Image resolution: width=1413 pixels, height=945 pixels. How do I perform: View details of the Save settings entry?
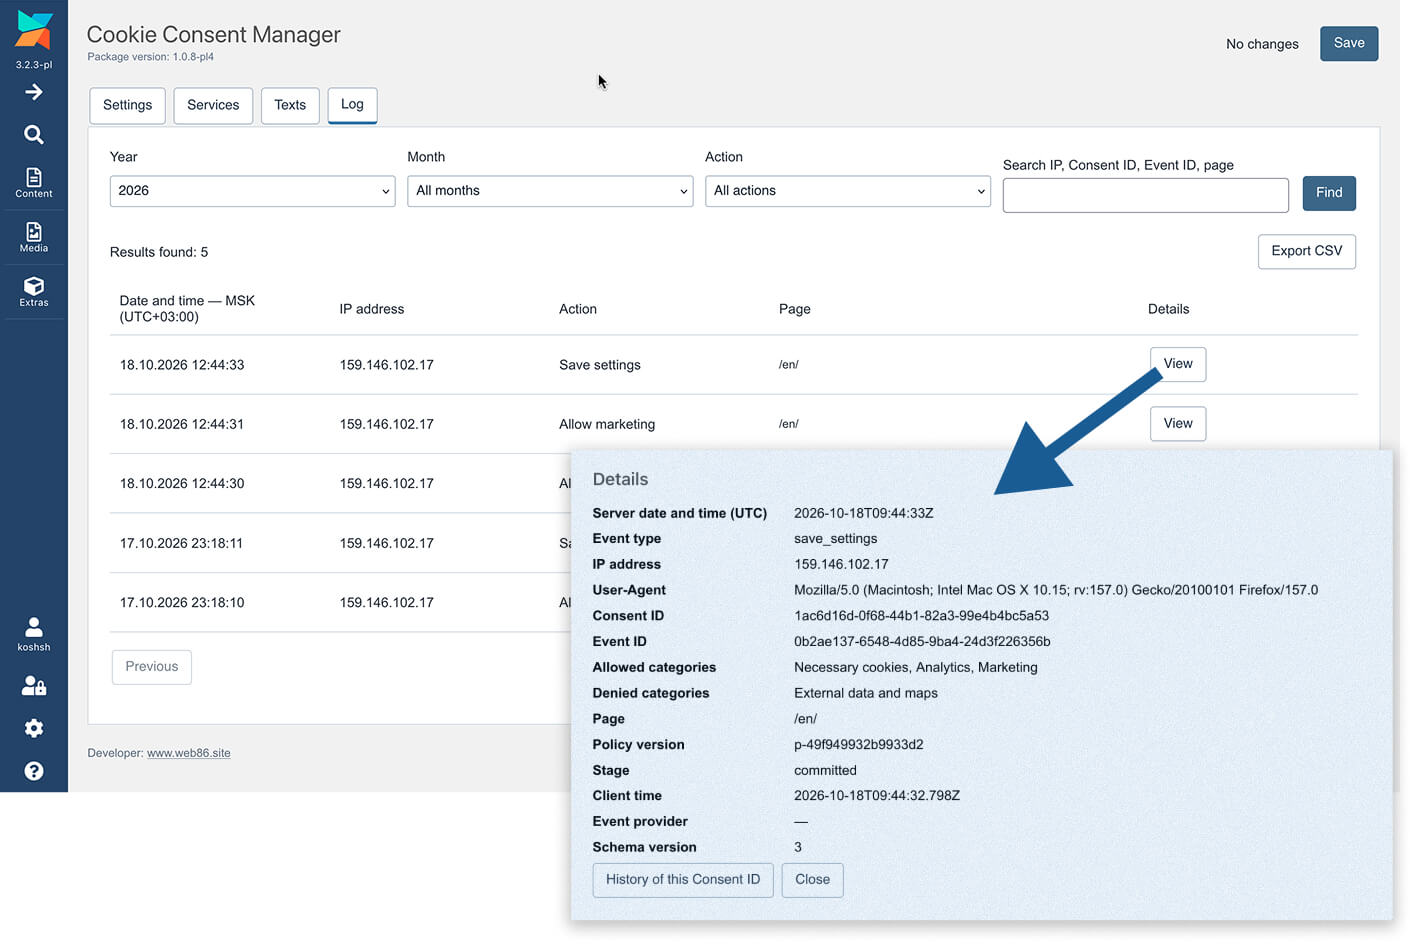click(x=1178, y=364)
